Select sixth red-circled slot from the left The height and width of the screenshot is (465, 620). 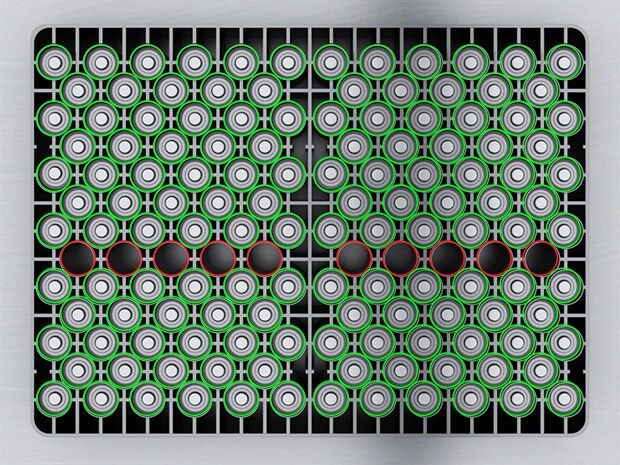point(353,257)
